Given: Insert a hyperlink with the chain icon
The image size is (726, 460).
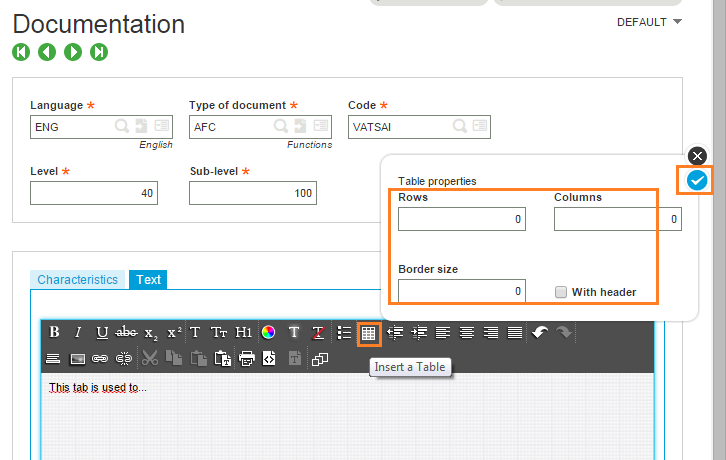Looking at the screenshot, I should pos(100,359).
